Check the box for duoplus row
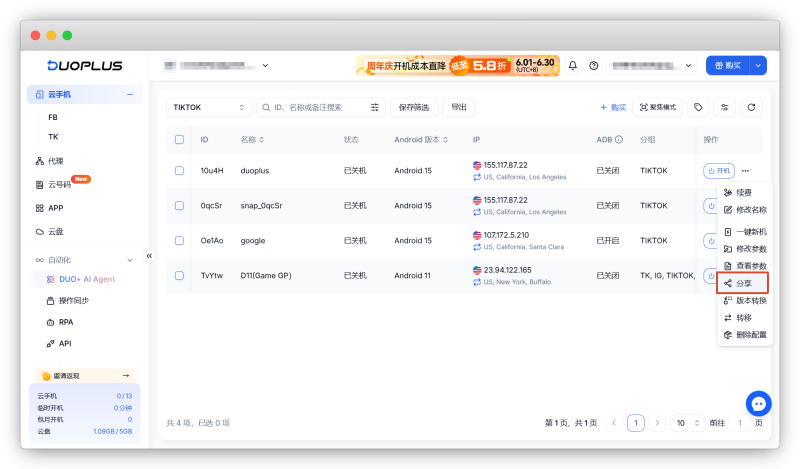800x469 pixels. [x=179, y=170]
